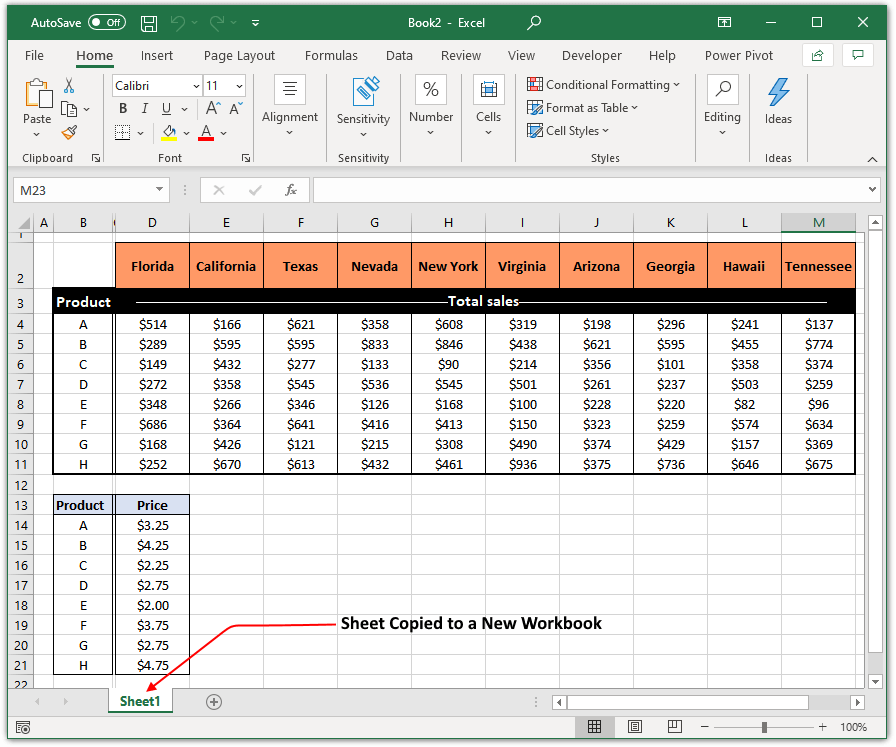Click the zoom slider handle

click(x=764, y=727)
